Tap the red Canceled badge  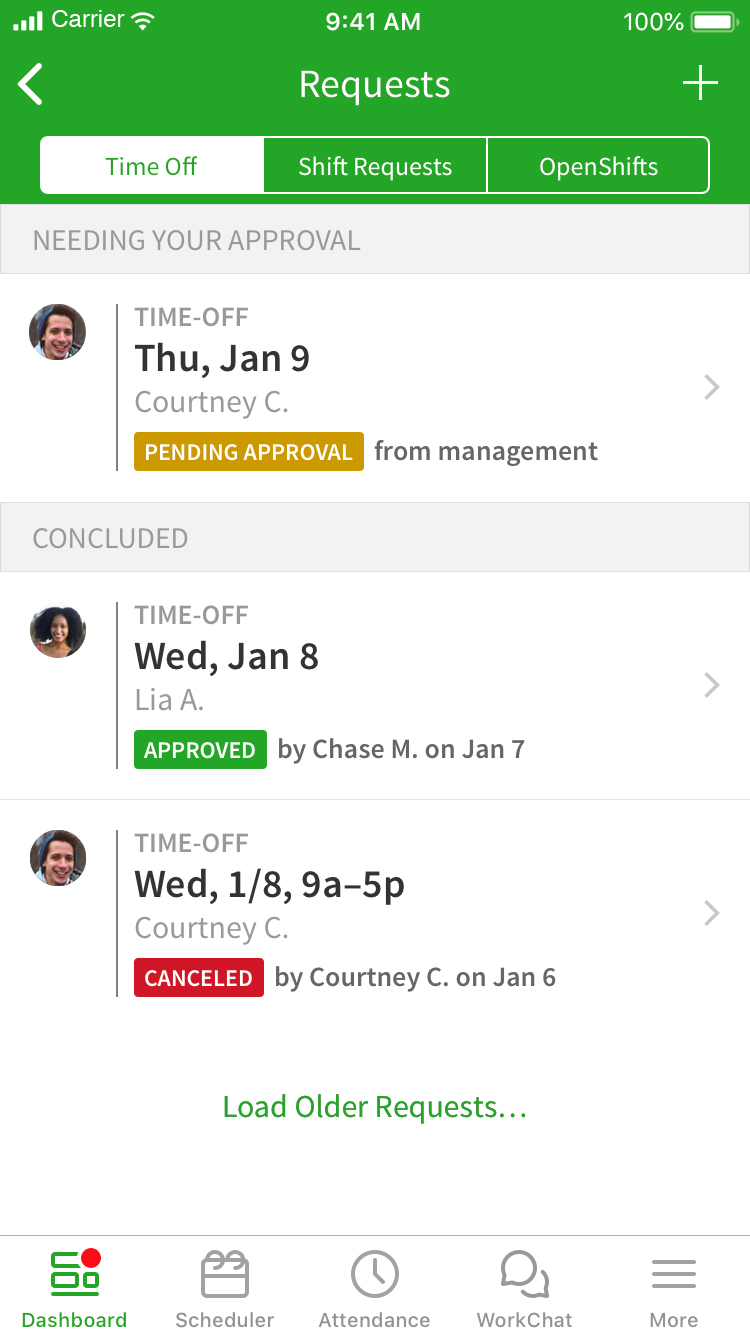(199, 978)
